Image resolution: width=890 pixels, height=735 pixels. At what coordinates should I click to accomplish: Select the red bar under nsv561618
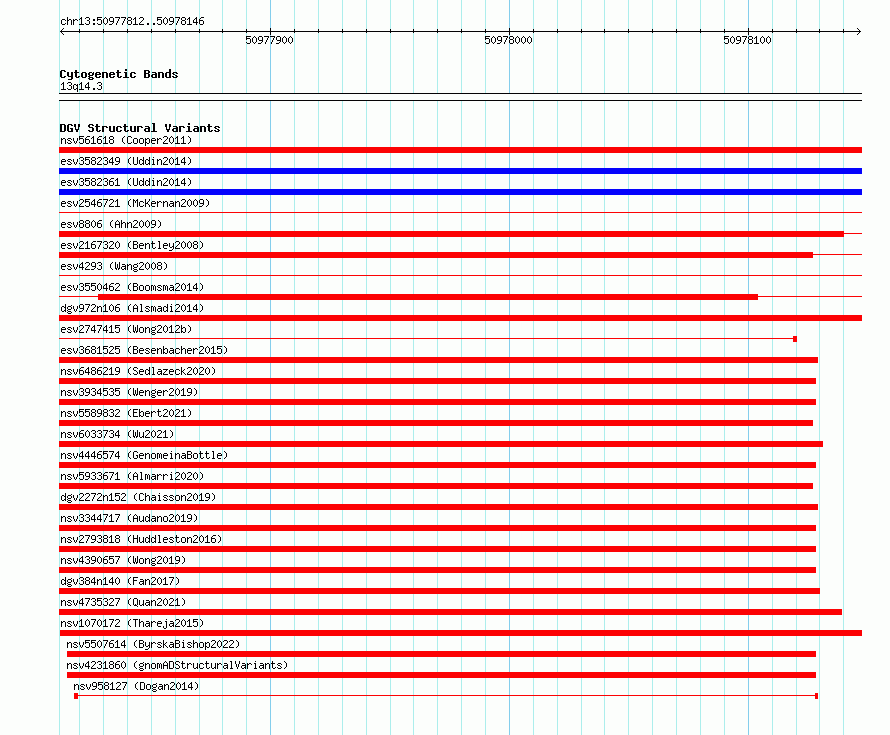[x=460, y=150]
